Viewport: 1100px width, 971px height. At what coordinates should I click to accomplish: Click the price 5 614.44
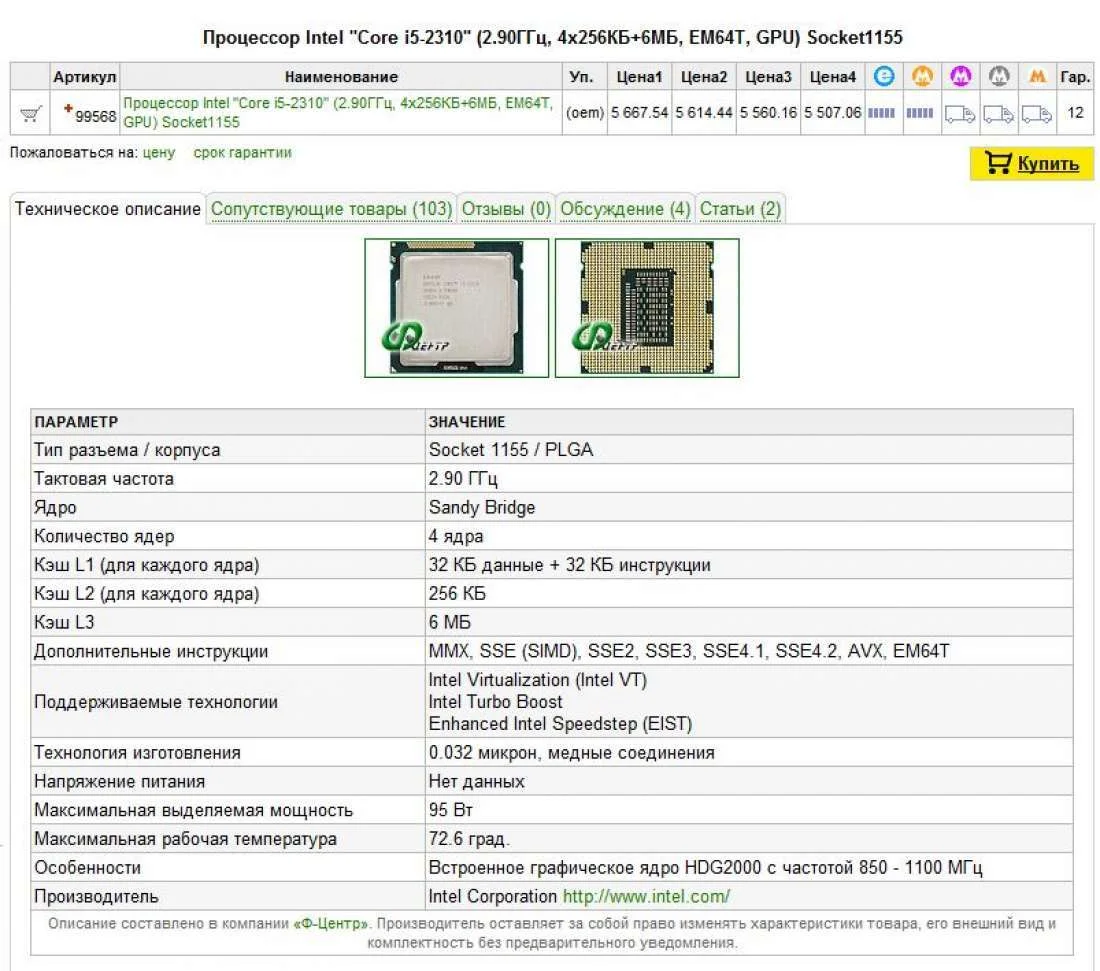click(x=704, y=112)
